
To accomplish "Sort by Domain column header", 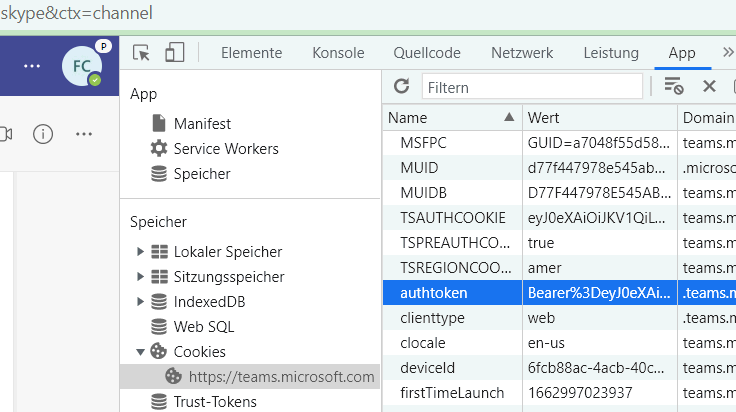I will click(707, 117).
